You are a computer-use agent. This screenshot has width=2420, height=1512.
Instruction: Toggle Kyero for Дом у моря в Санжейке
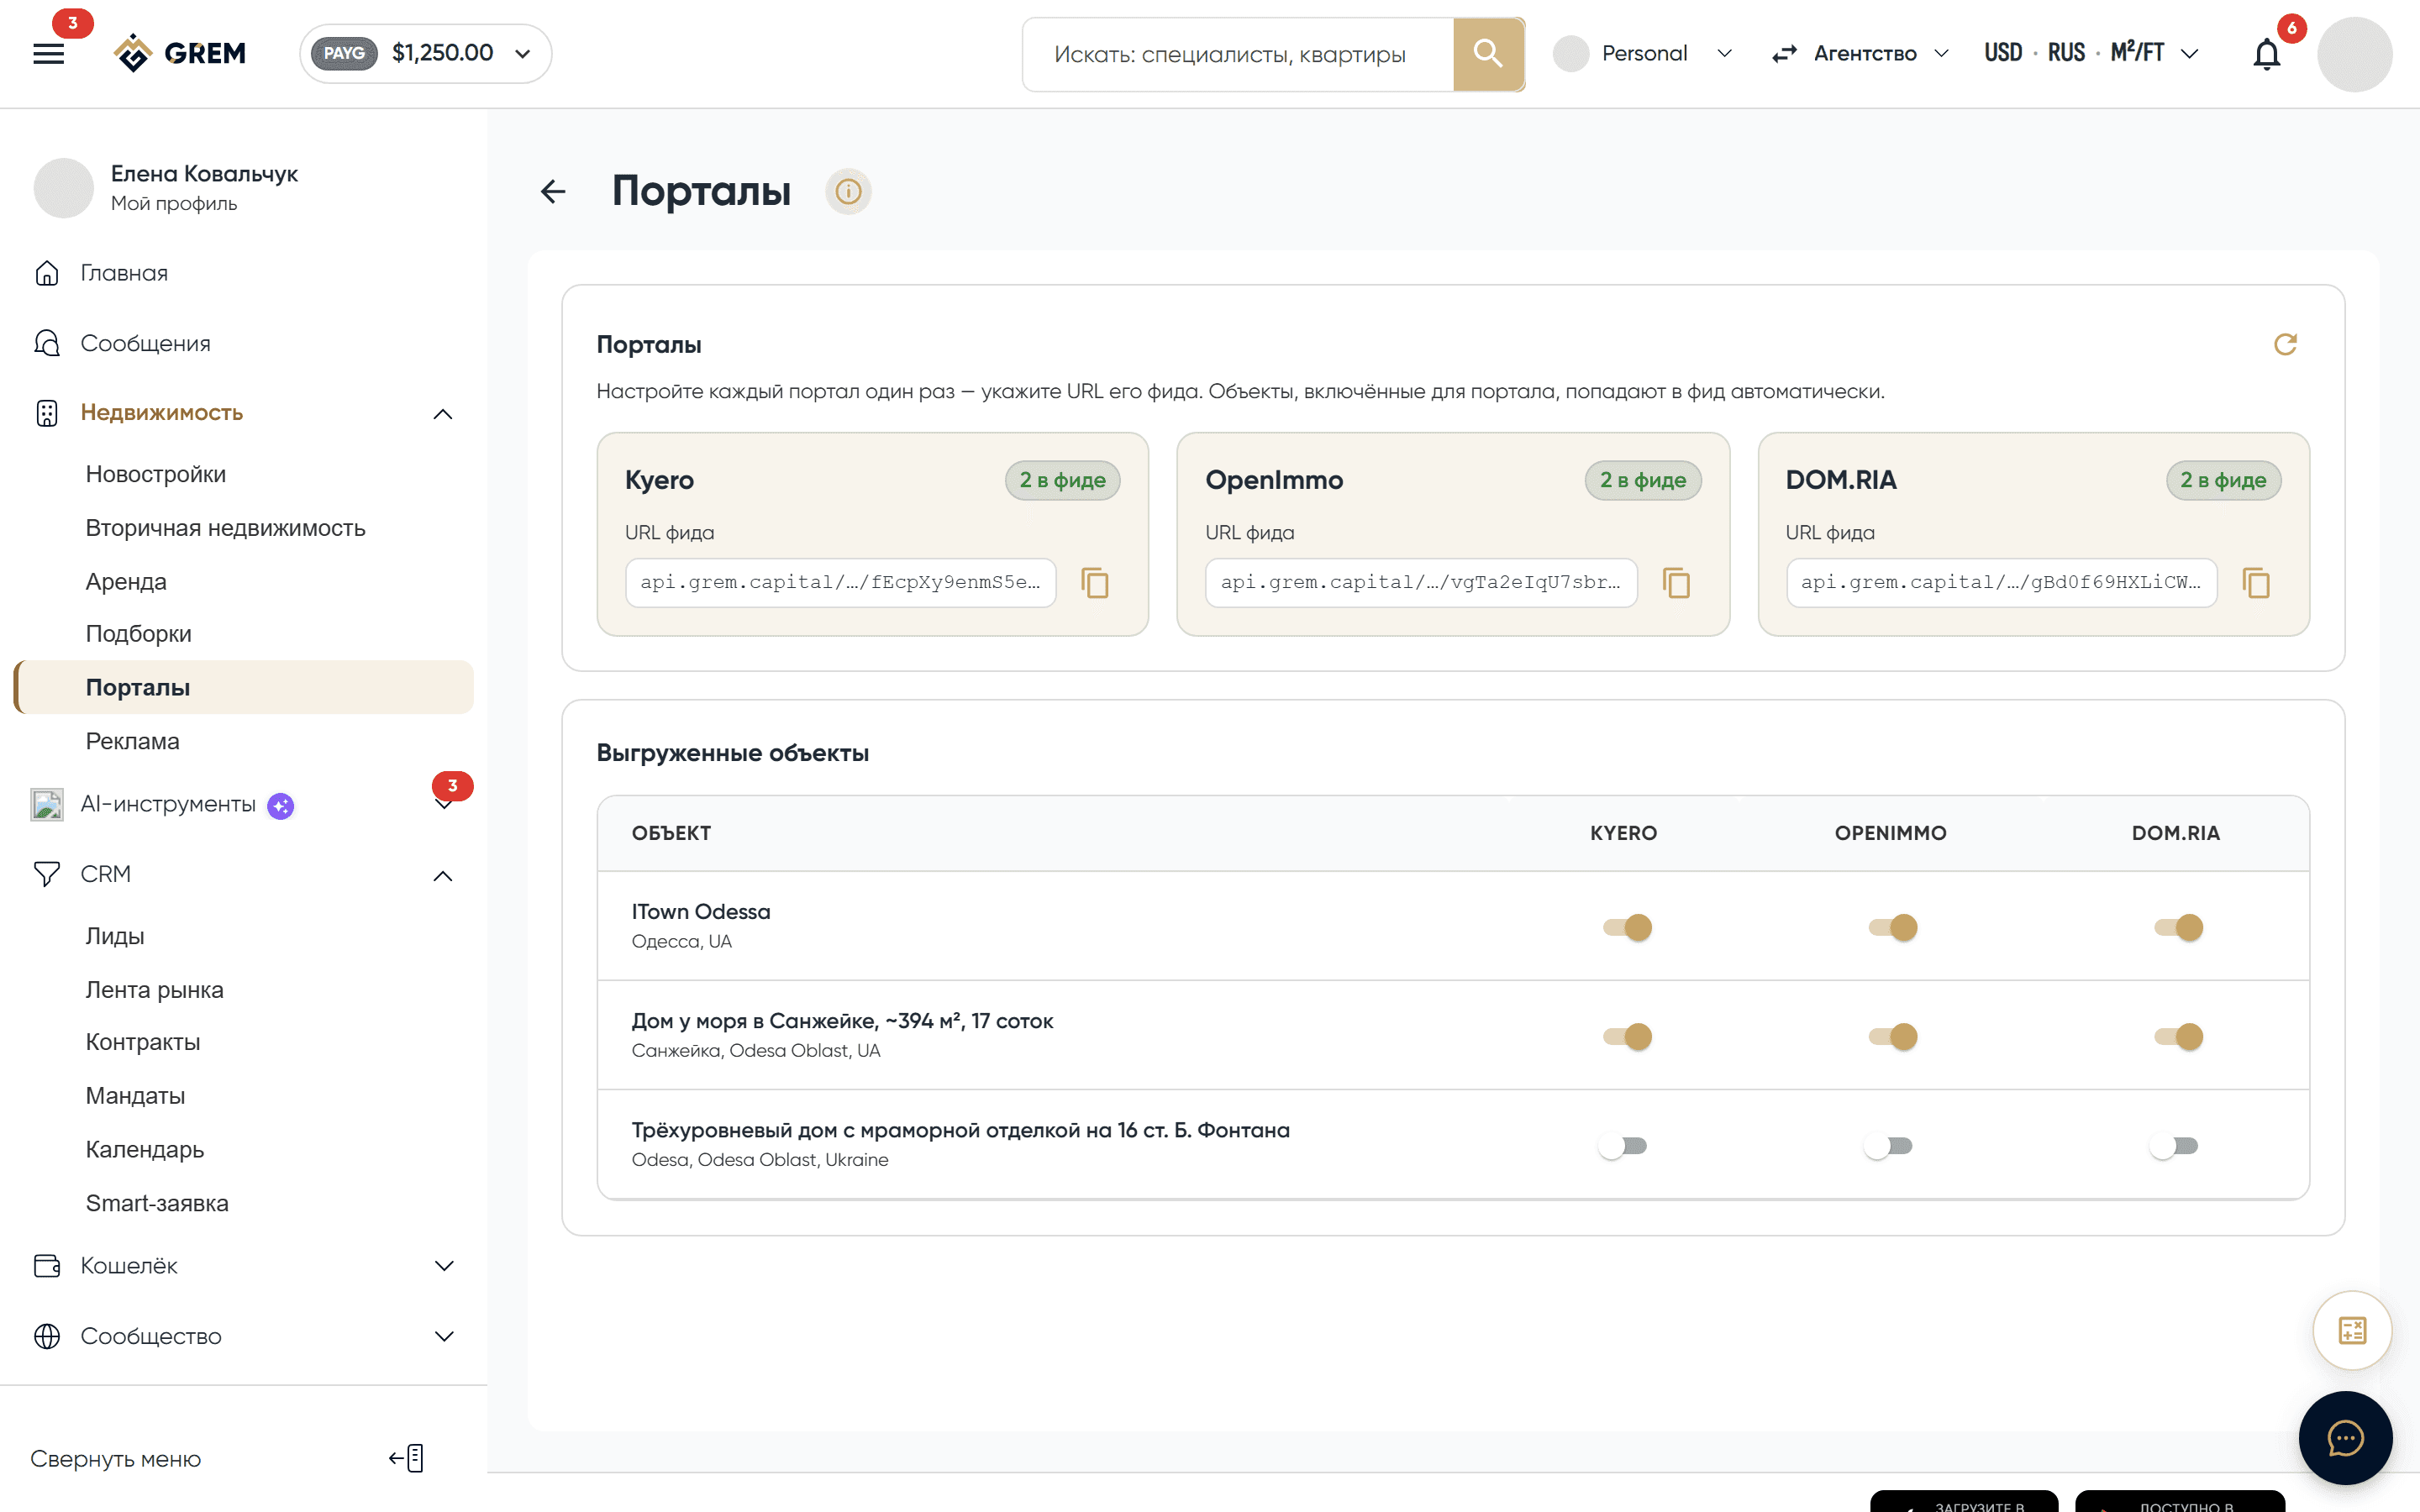[1626, 1036]
